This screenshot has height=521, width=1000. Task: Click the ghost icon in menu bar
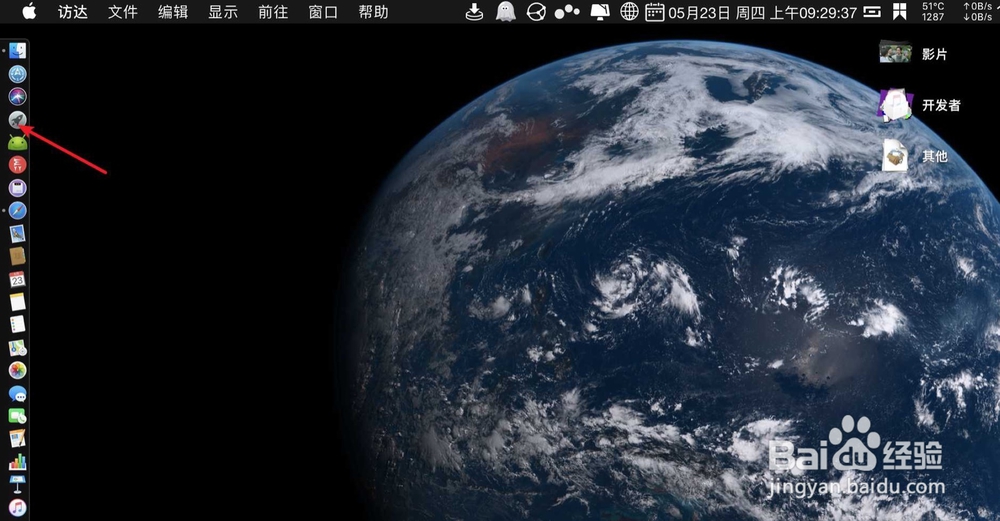(506, 11)
